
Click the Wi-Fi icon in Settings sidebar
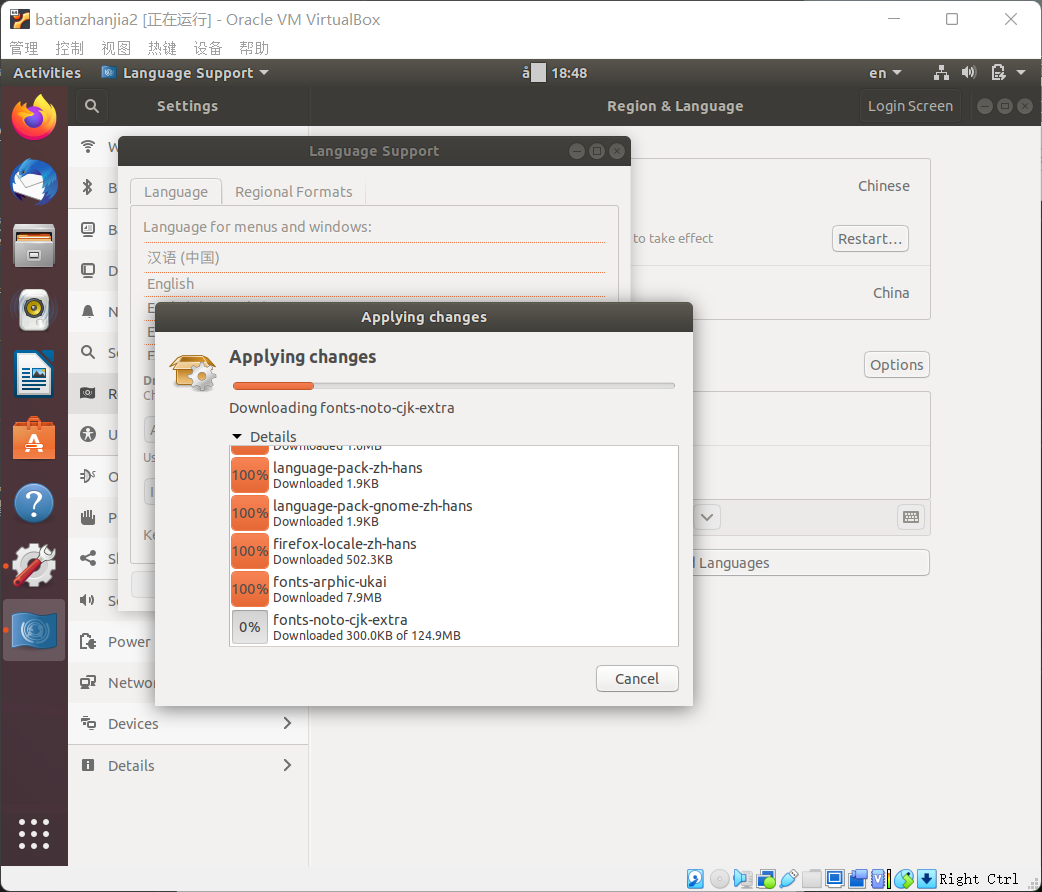(x=88, y=146)
